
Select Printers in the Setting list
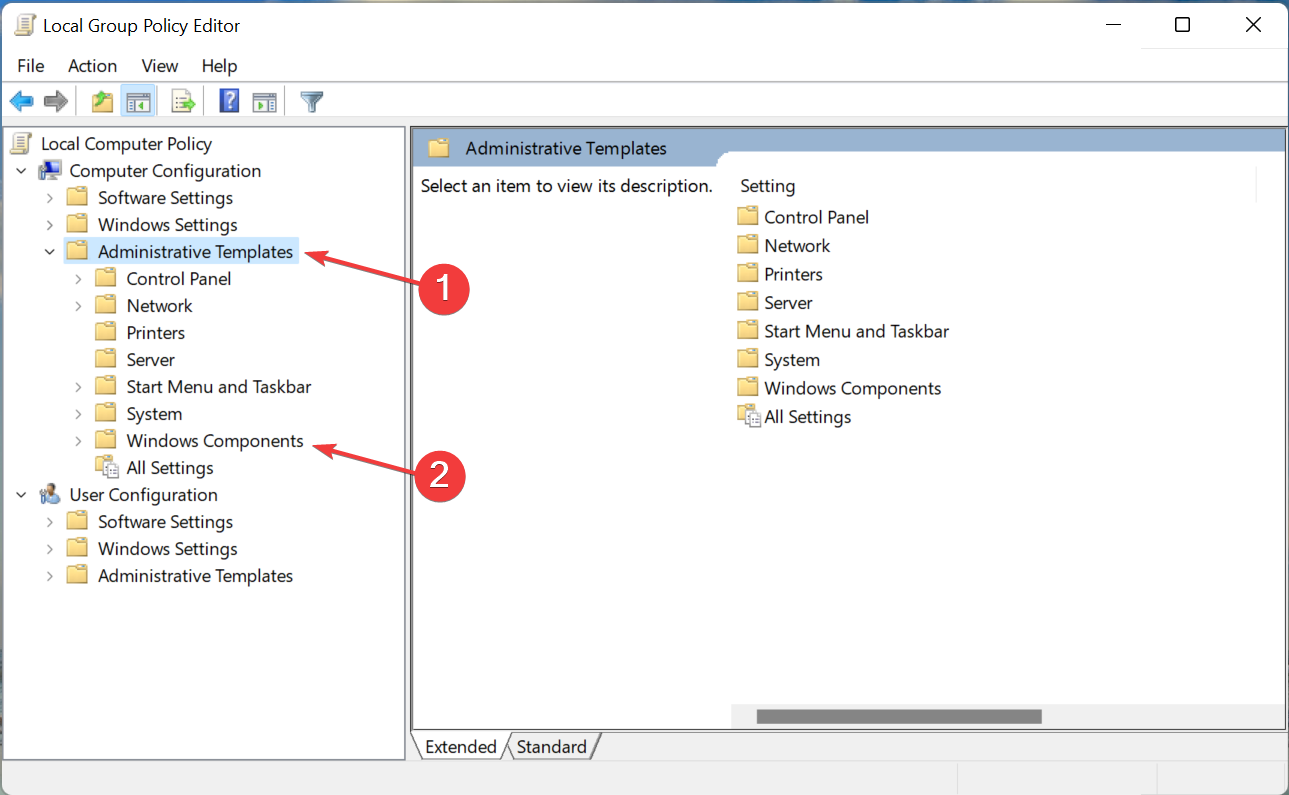click(x=793, y=274)
